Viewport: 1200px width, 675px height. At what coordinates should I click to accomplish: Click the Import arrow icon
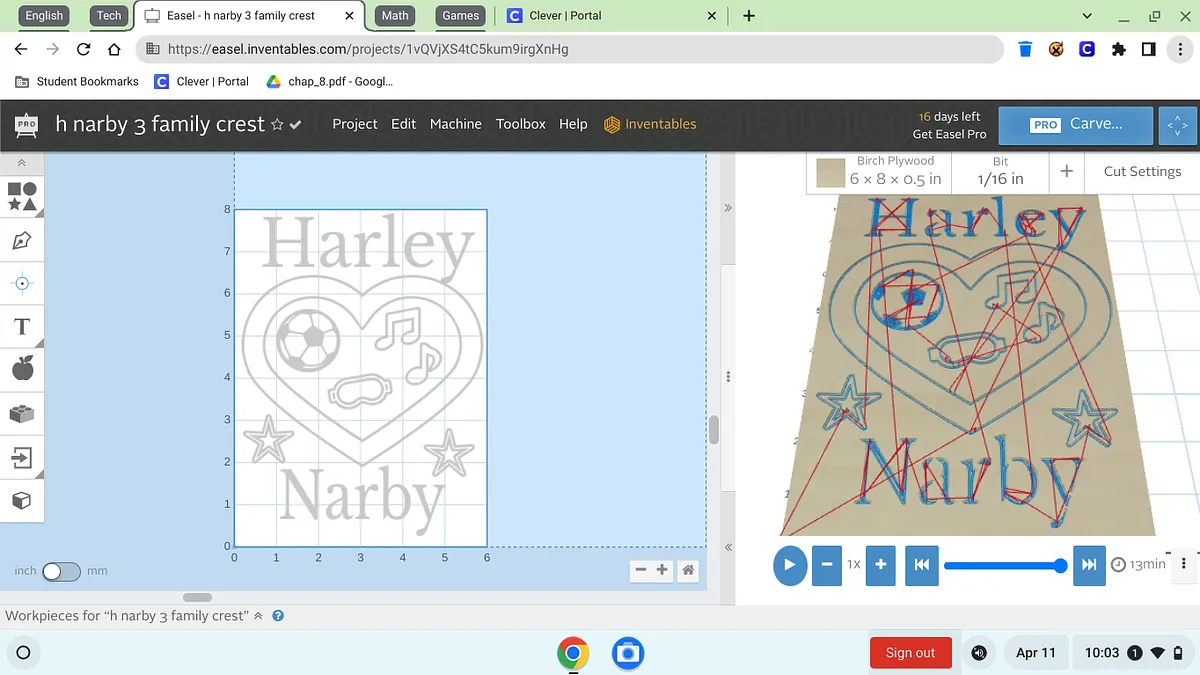pos(22,458)
